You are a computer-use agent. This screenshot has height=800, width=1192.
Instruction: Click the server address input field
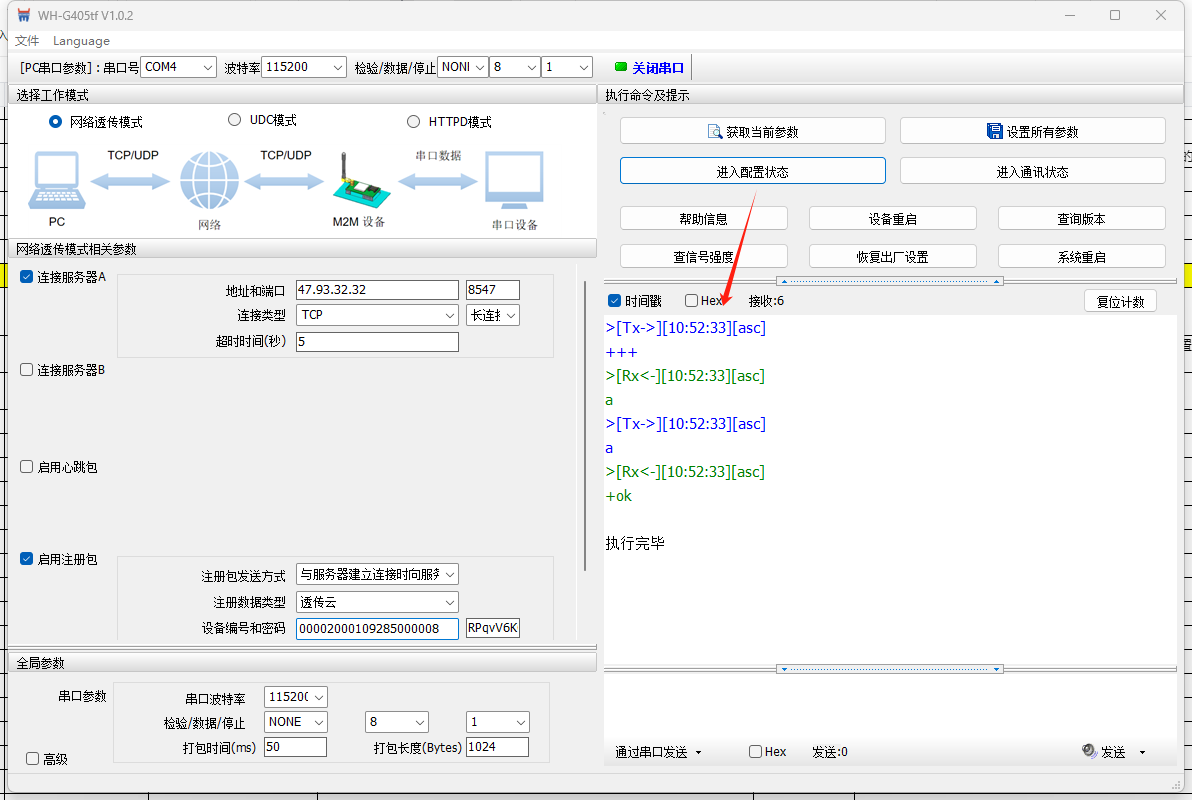pyautogui.click(x=376, y=290)
